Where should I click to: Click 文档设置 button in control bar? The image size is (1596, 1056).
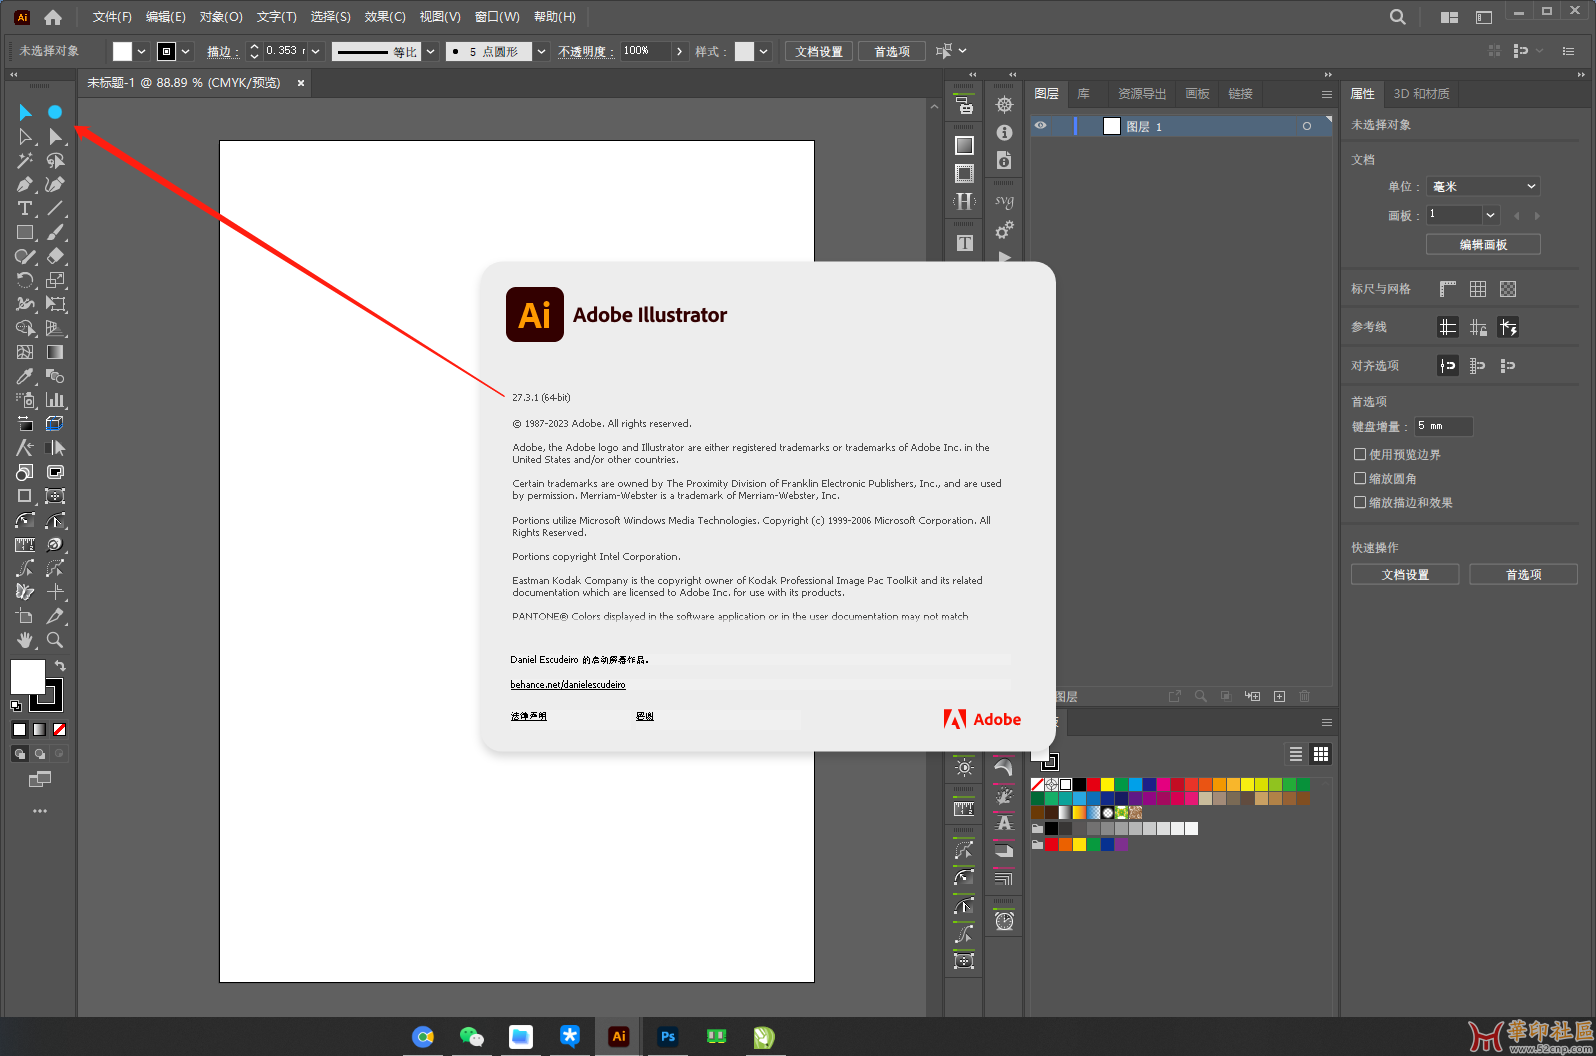(819, 51)
